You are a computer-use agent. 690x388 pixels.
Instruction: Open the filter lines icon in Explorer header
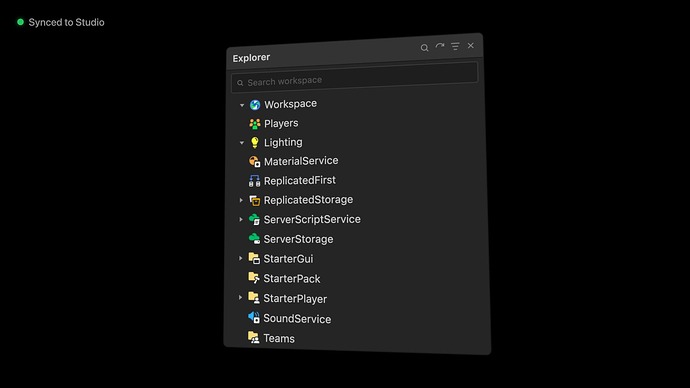click(x=455, y=46)
